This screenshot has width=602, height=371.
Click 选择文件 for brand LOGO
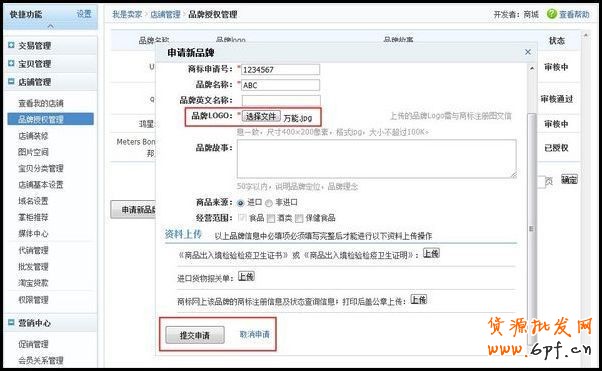[x=261, y=116]
